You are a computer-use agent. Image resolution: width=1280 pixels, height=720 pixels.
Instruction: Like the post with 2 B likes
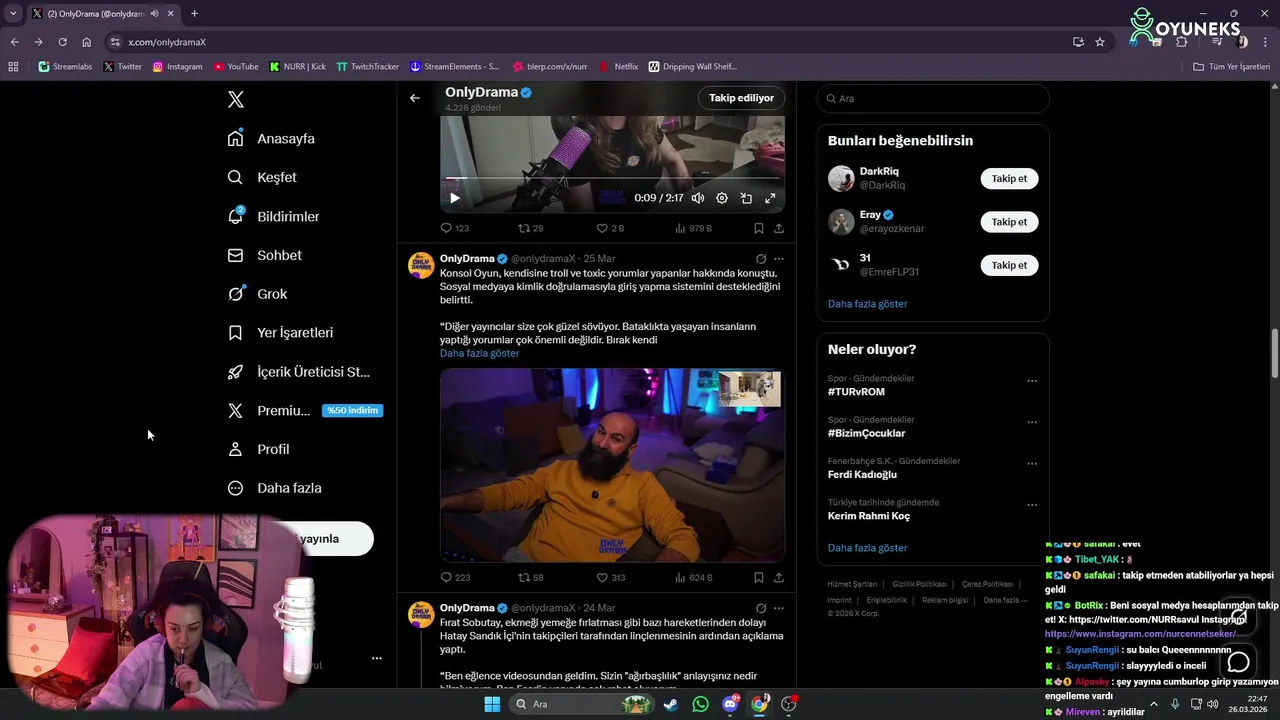(610, 228)
